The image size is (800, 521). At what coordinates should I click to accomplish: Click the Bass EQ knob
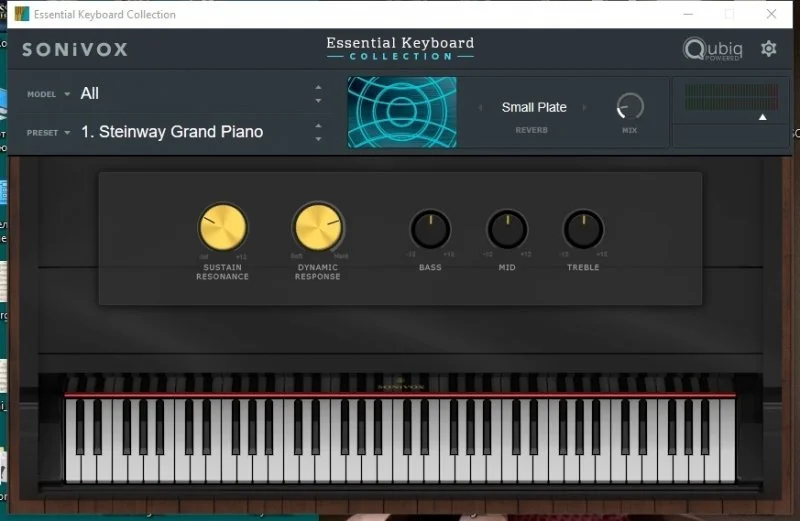tap(430, 230)
